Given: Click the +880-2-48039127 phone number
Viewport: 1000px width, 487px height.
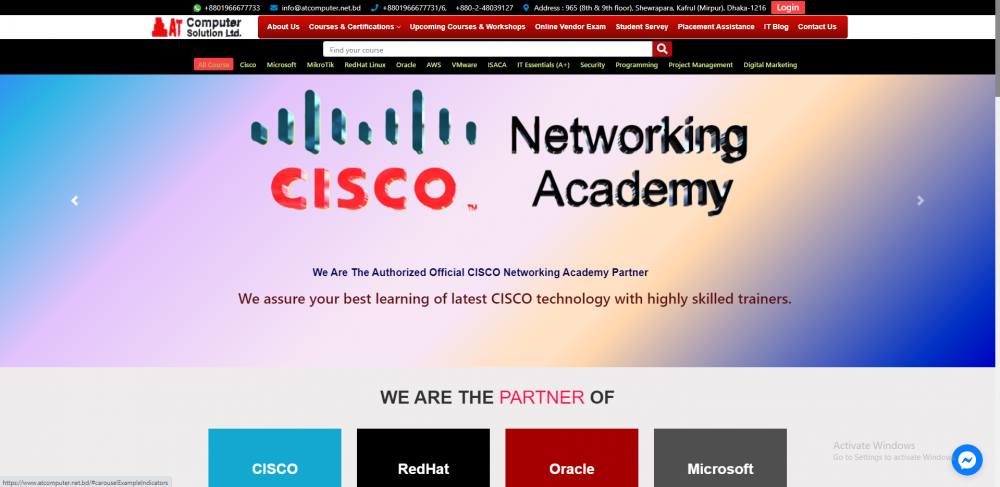Looking at the screenshot, I should 484,8.
